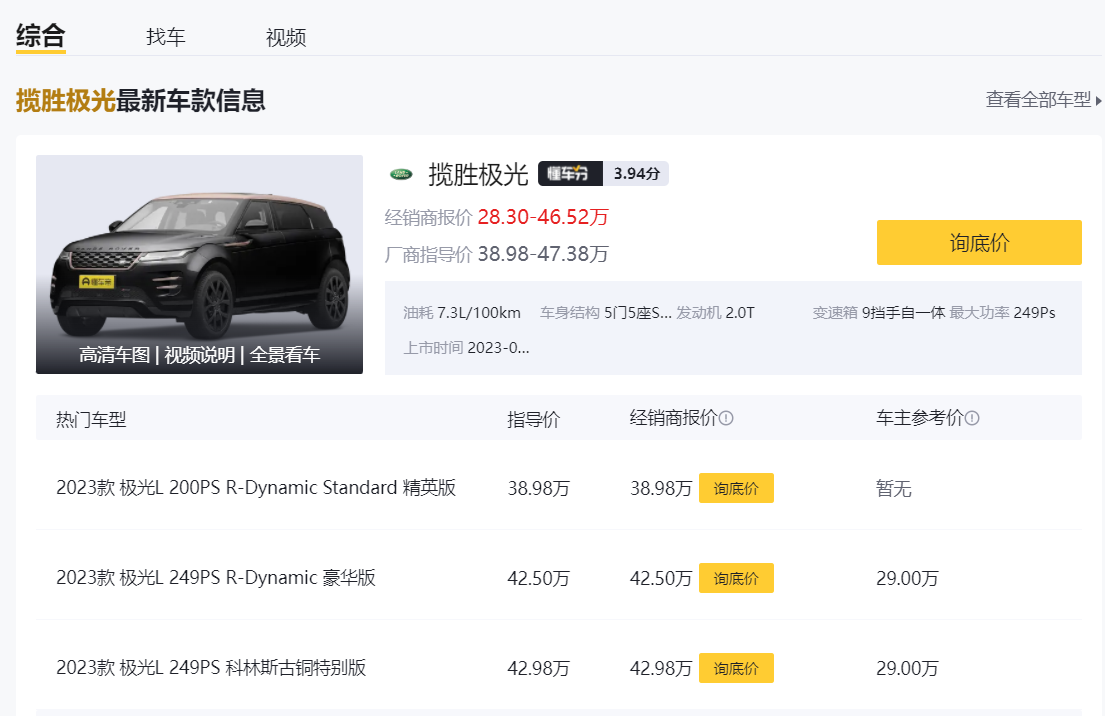Click 全景看车 link on car image
Screen dimensions: 1105x716
point(285,354)
